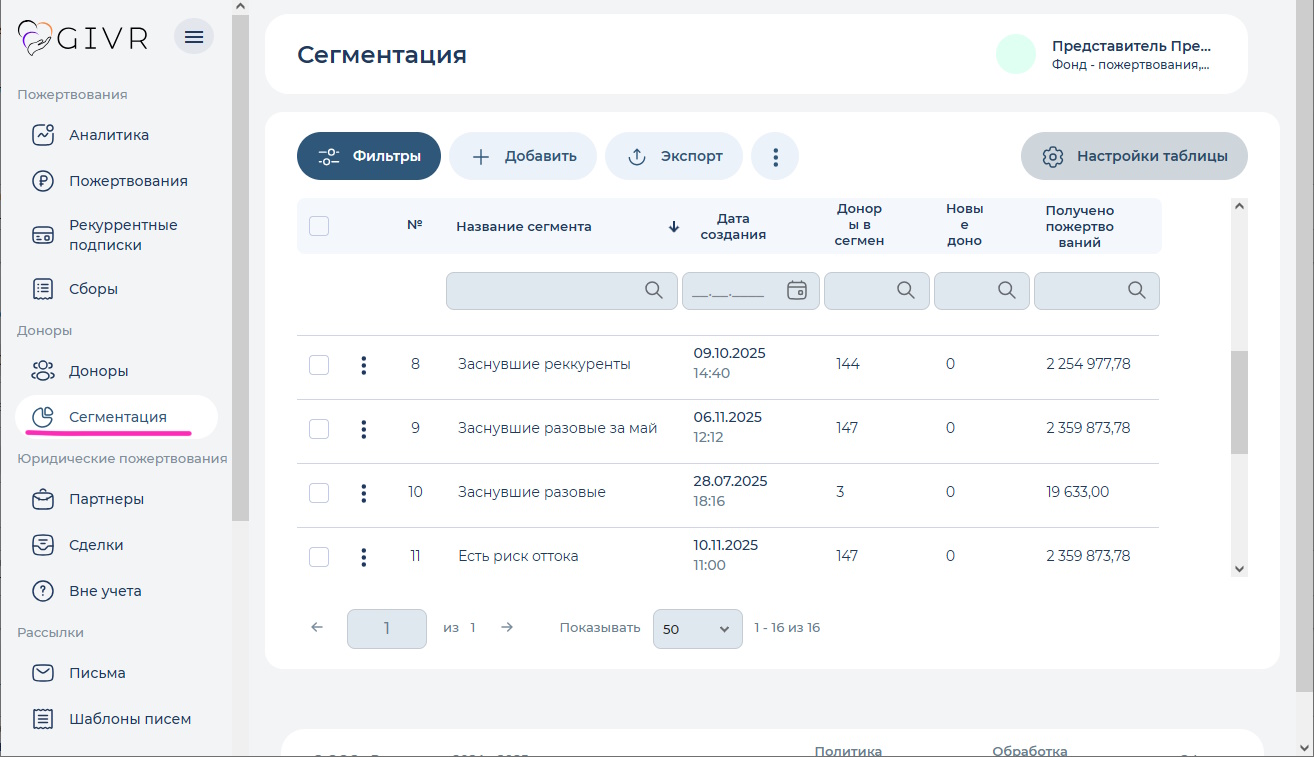Collapse the sidebar with the hamburger button

point(193,35)
